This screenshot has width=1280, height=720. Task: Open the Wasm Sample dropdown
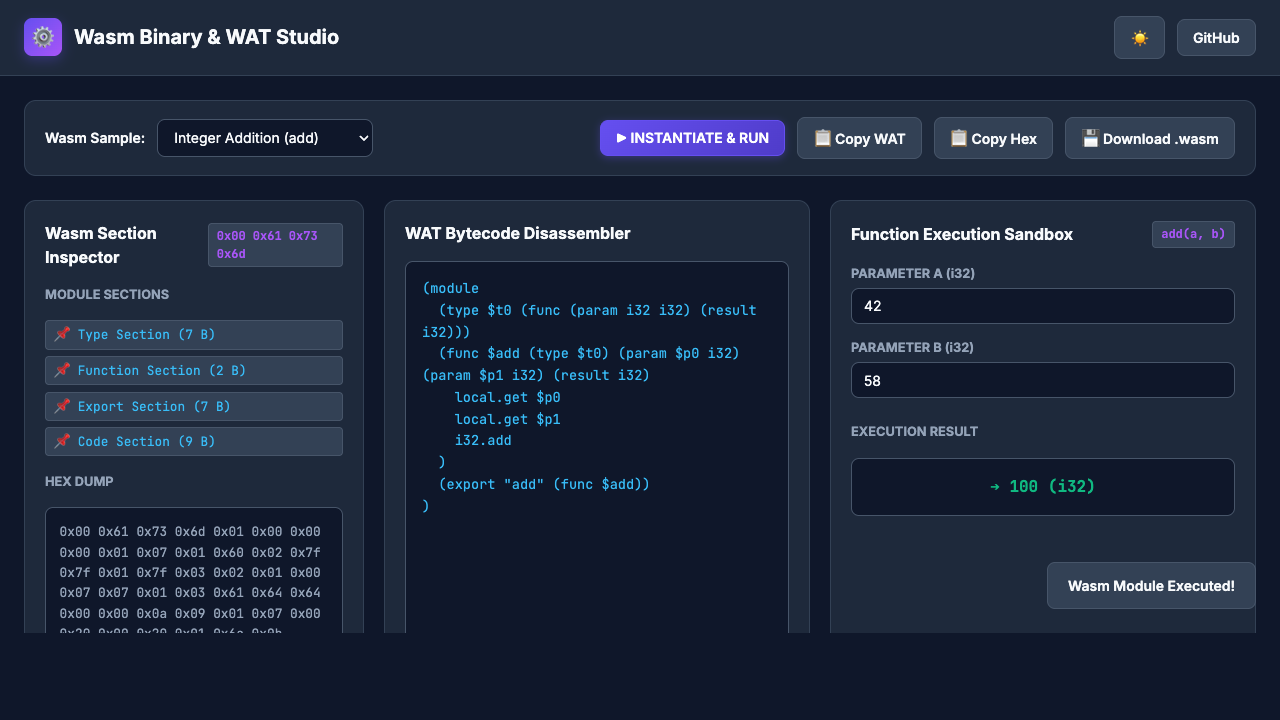[265, 138]
